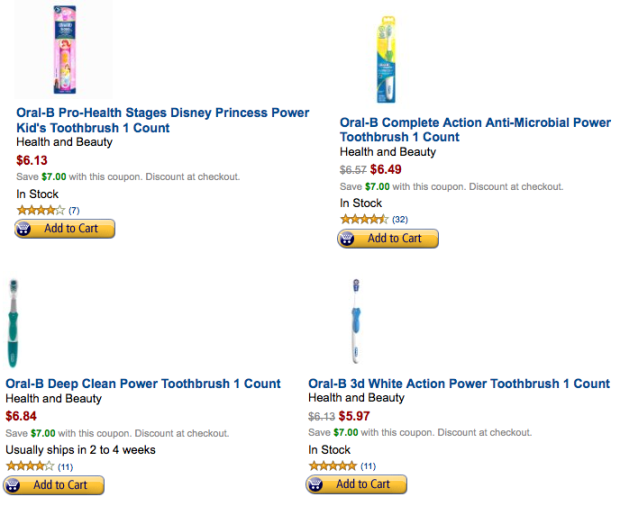
Task: Click star rating for Deep Clean toothbrush
Action: (x=30, y=466)
